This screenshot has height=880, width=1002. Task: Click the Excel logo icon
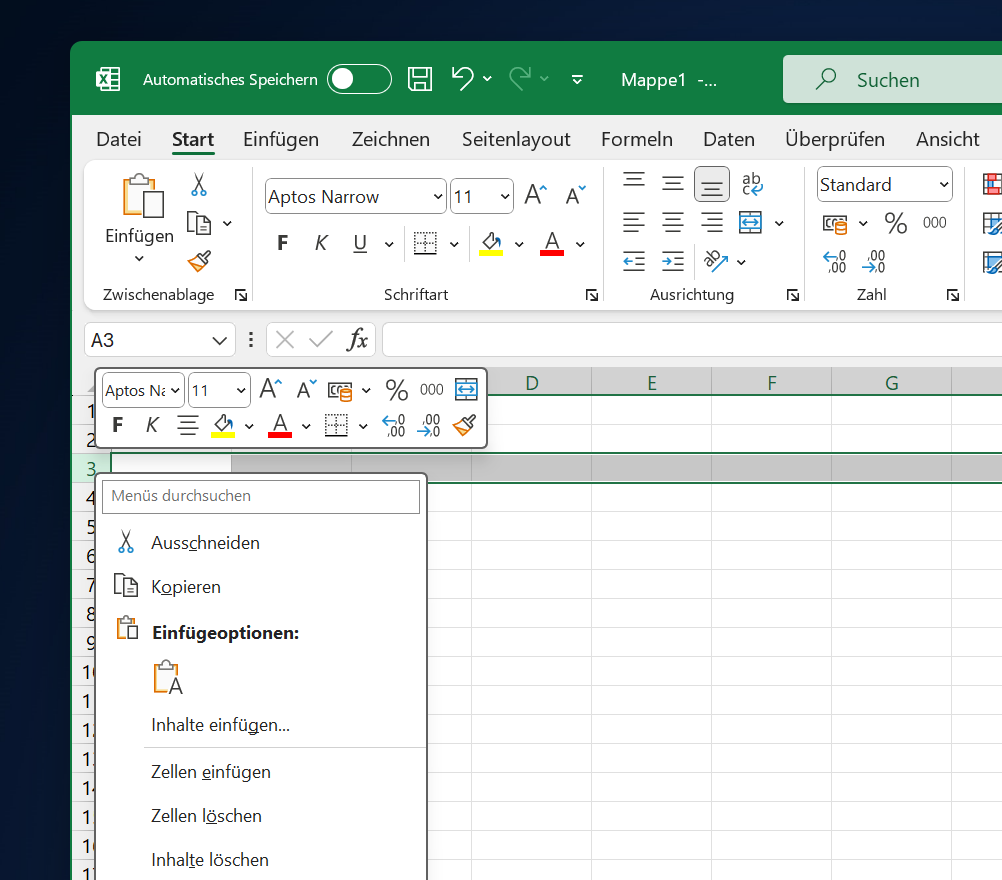click(x=108, y=79)
